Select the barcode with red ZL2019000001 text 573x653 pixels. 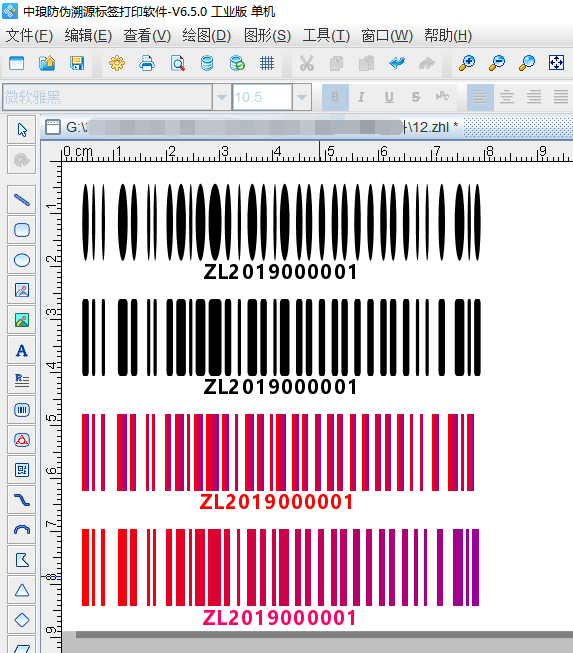tap(278, 462)
